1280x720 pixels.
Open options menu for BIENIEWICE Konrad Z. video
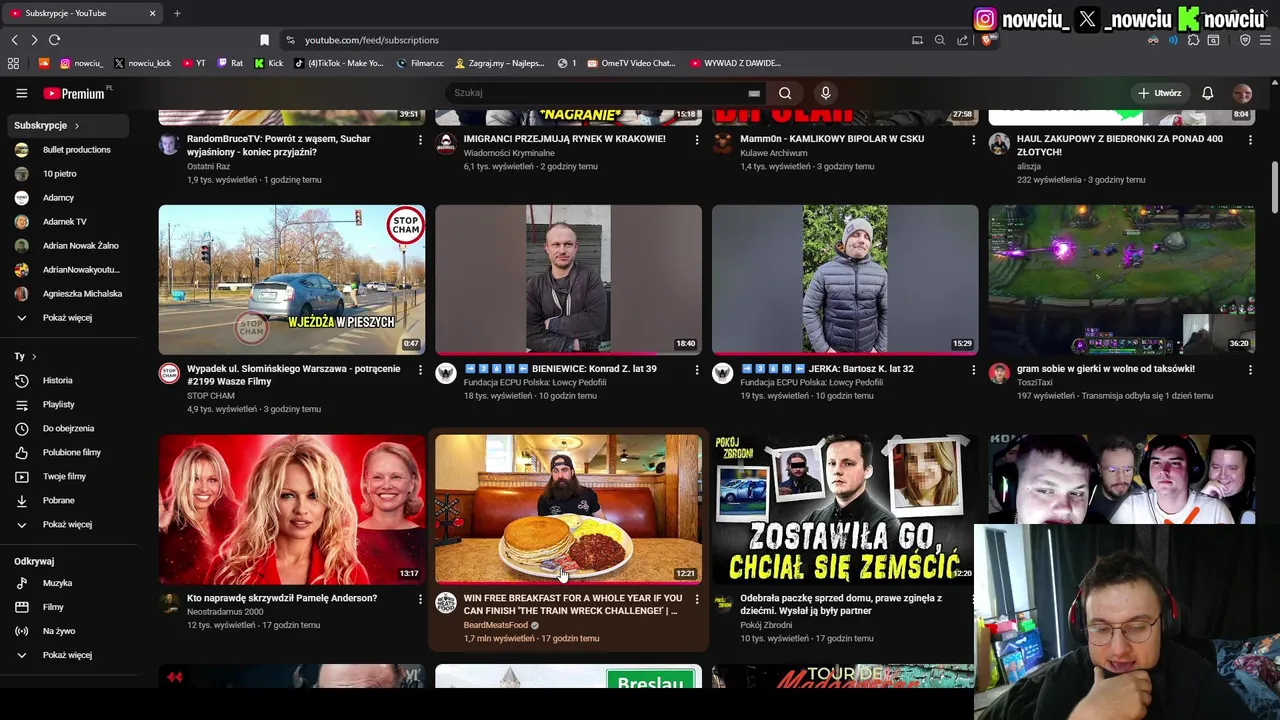697,370
